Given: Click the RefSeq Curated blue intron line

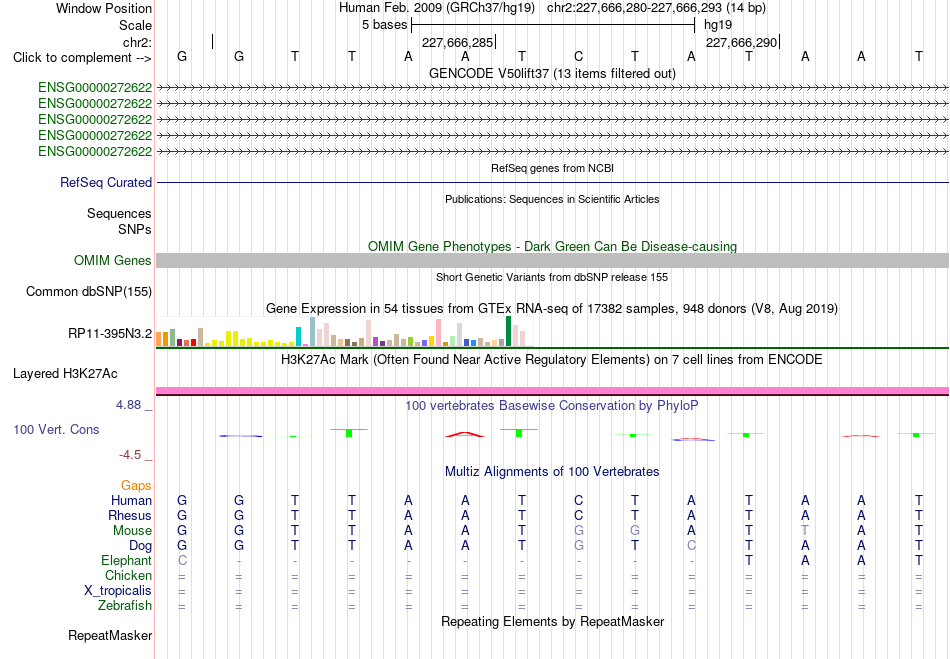Looking at the screenshot, I should click(x=552, y=182).
